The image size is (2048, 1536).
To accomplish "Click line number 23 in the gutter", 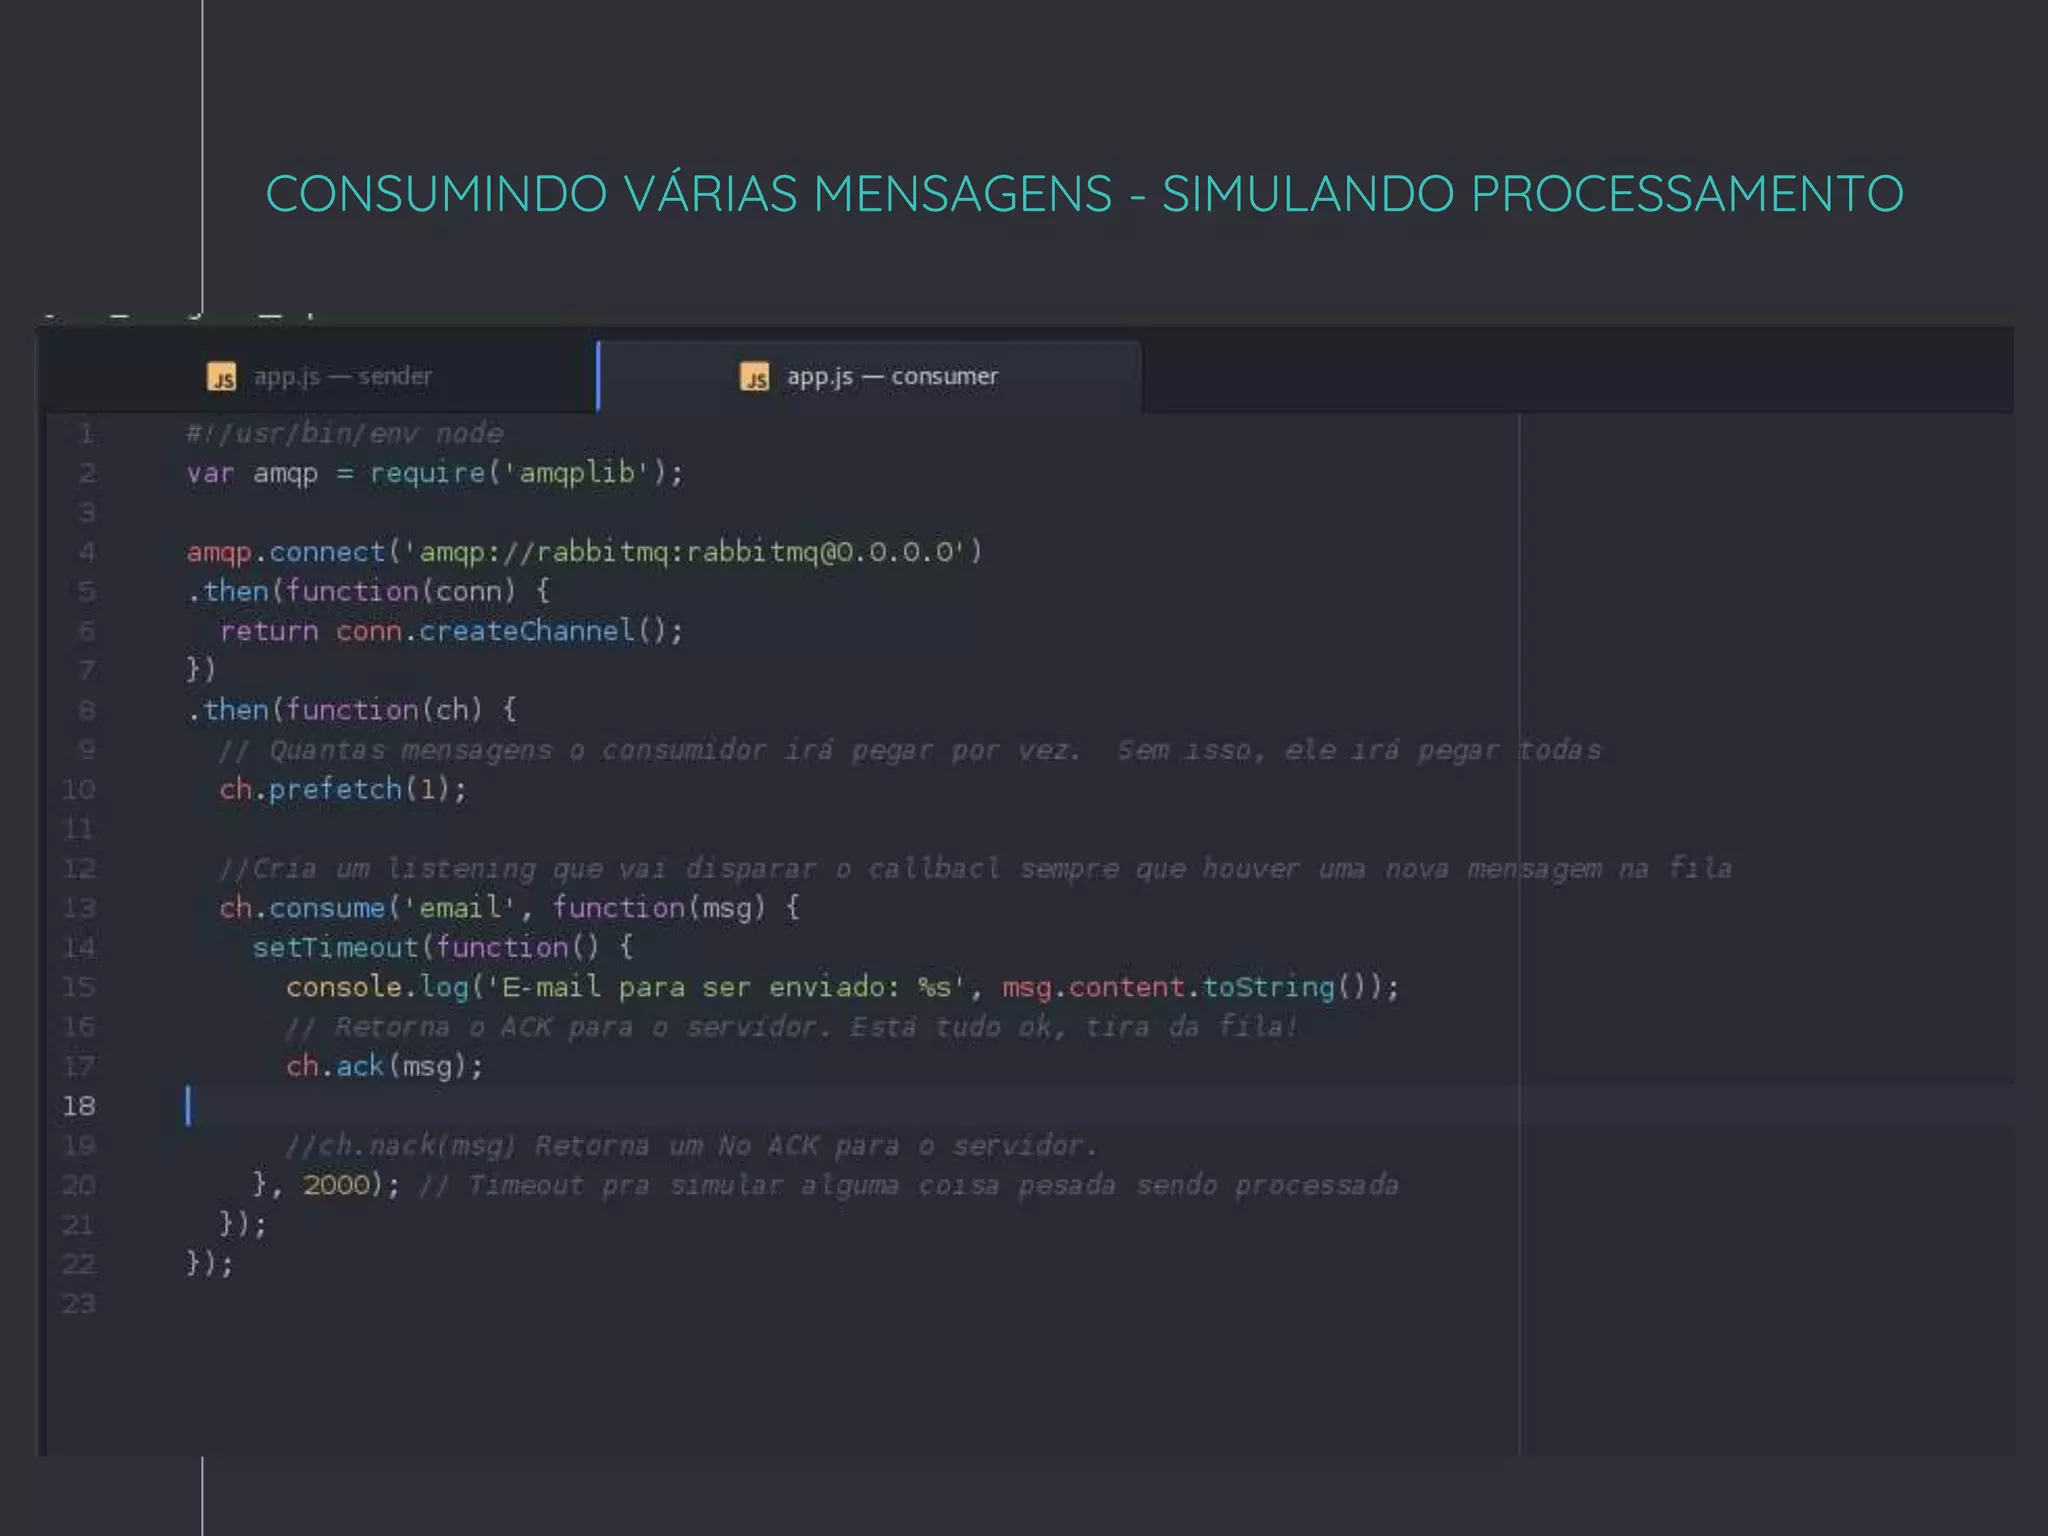I will click(79, 1304).
